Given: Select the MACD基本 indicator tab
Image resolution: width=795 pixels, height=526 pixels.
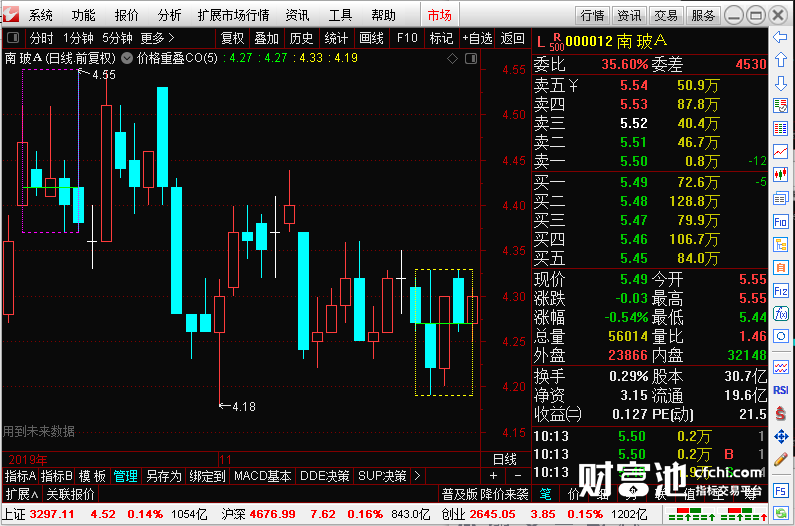Looking at the screenshot, I should [x=263, y=476].
